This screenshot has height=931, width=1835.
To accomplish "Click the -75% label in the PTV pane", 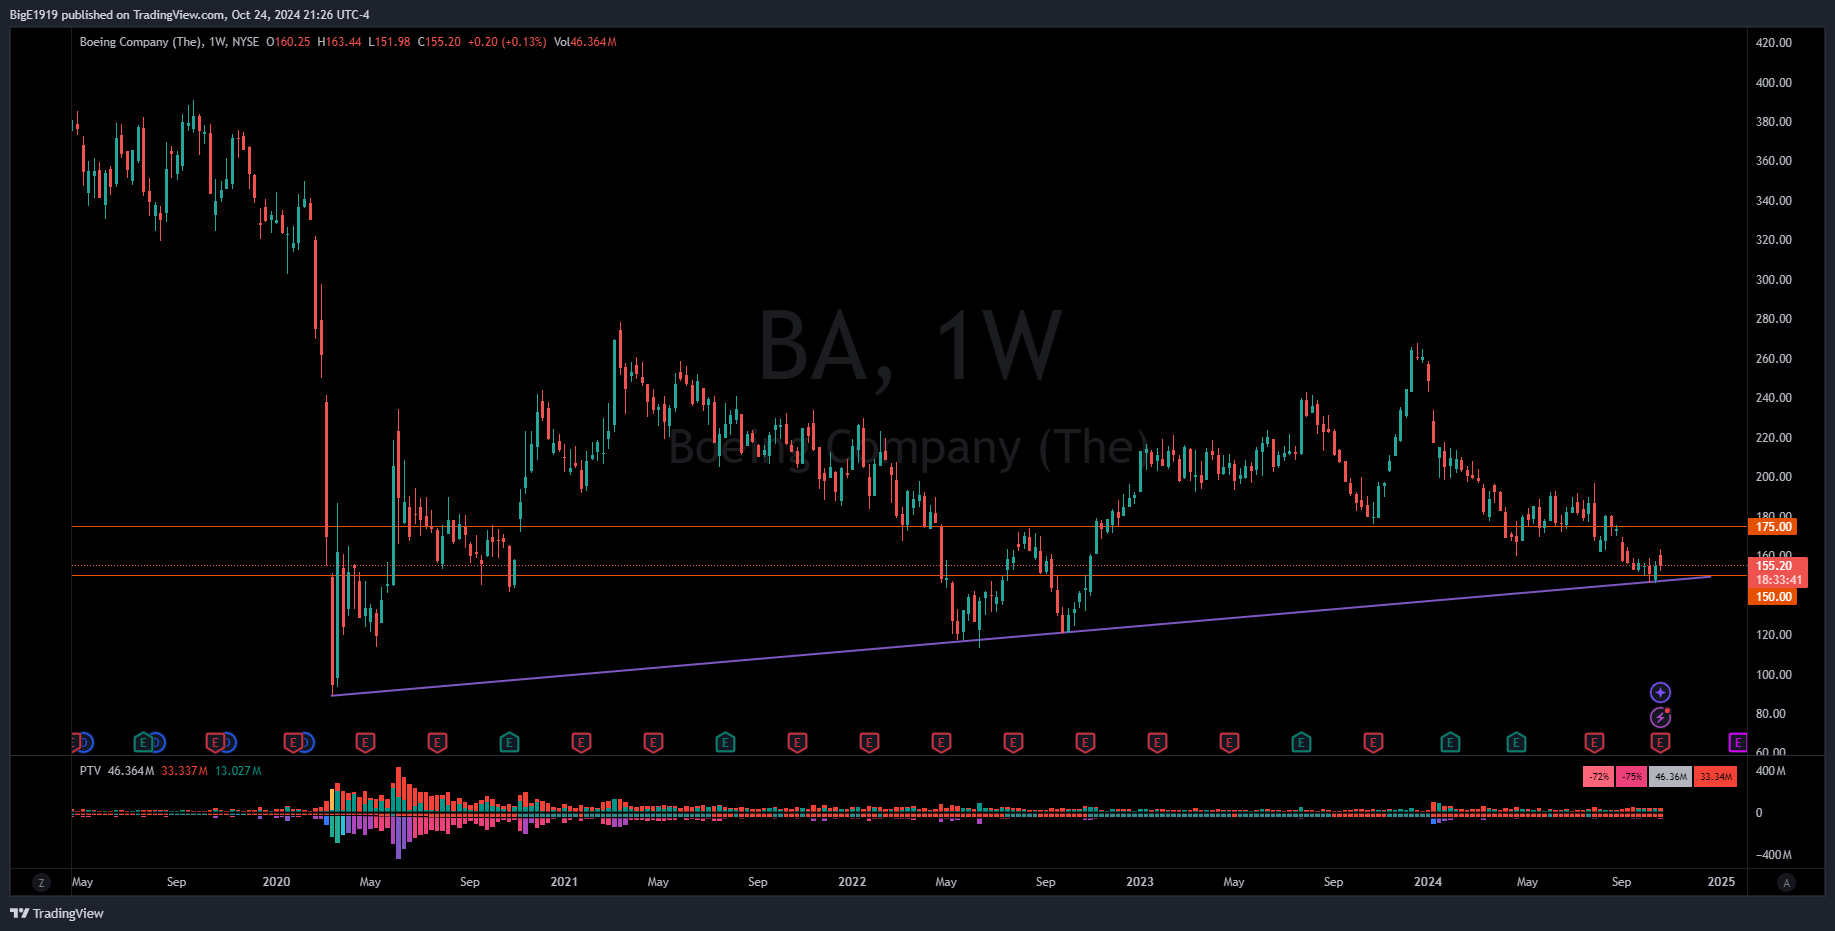I will pos(1632,776).
